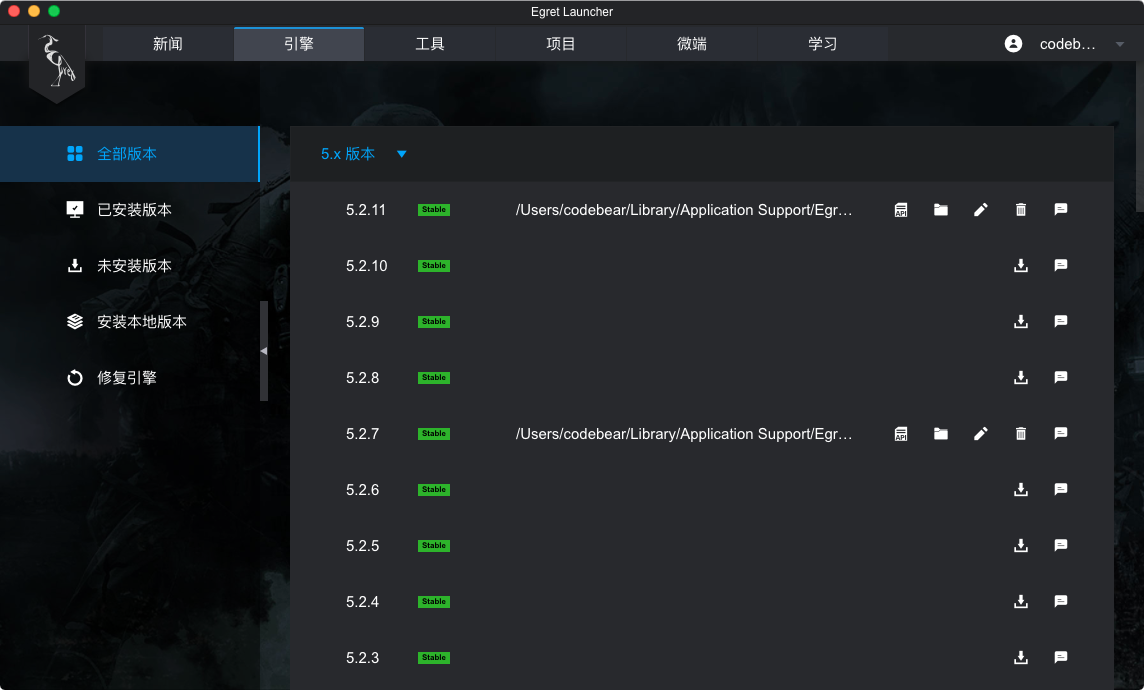Viewport: 1144px width, 690px height.
Task: Click the install path text for 5.2.11
Action: pyautogui.click(x=684, y=210)
